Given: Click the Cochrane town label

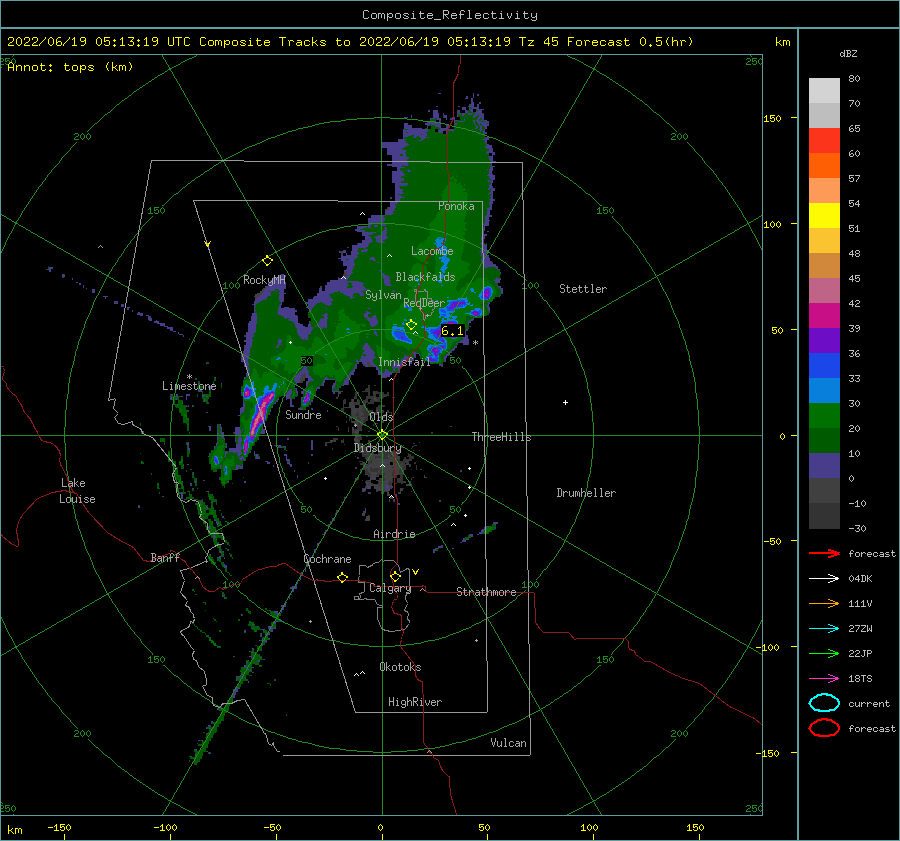Looking at the screenshot, I should [x=327, y=559].
